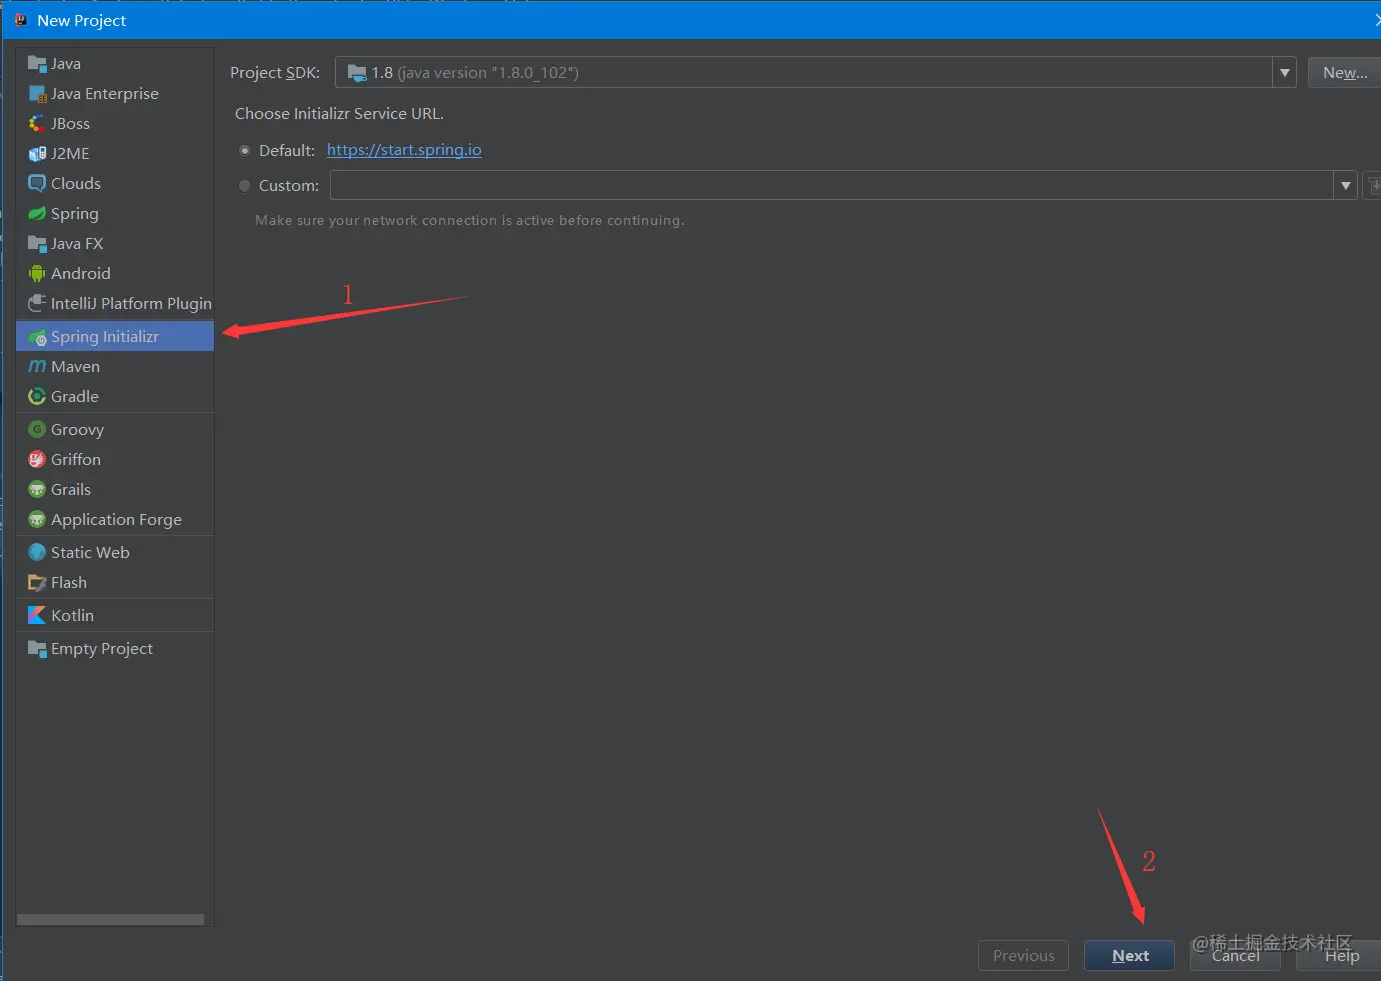Screen dimensions: 1381x981
Task: Click the Static Web globe icon
Action: click(37, 553)
